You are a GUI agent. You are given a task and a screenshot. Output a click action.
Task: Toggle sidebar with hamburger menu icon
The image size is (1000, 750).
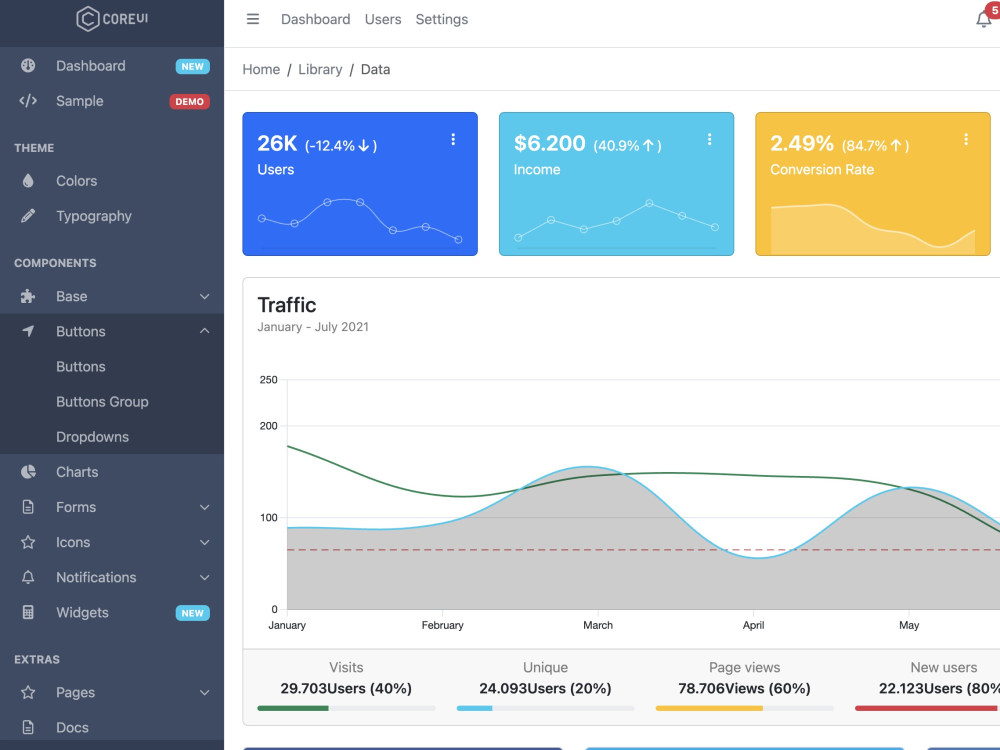pyautogui.click(x=253, y=19)
